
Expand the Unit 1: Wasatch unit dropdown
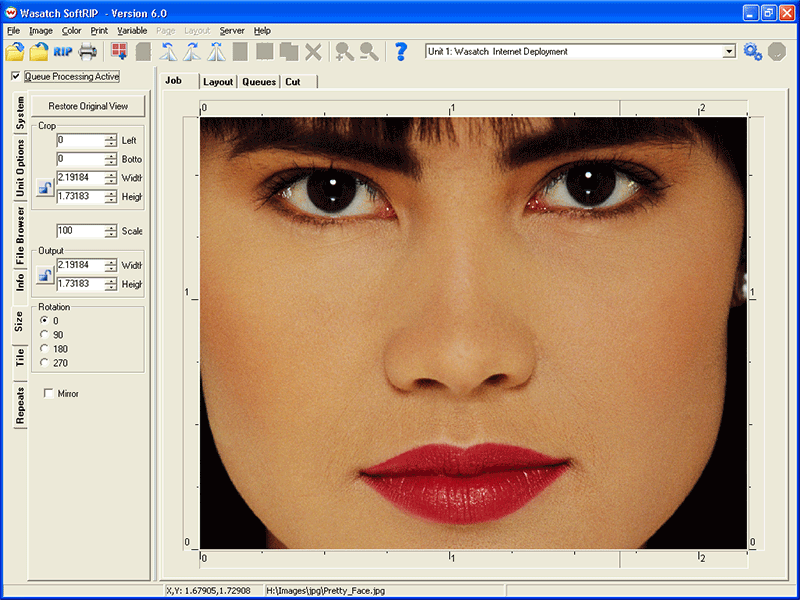click(x=728, y=51)
